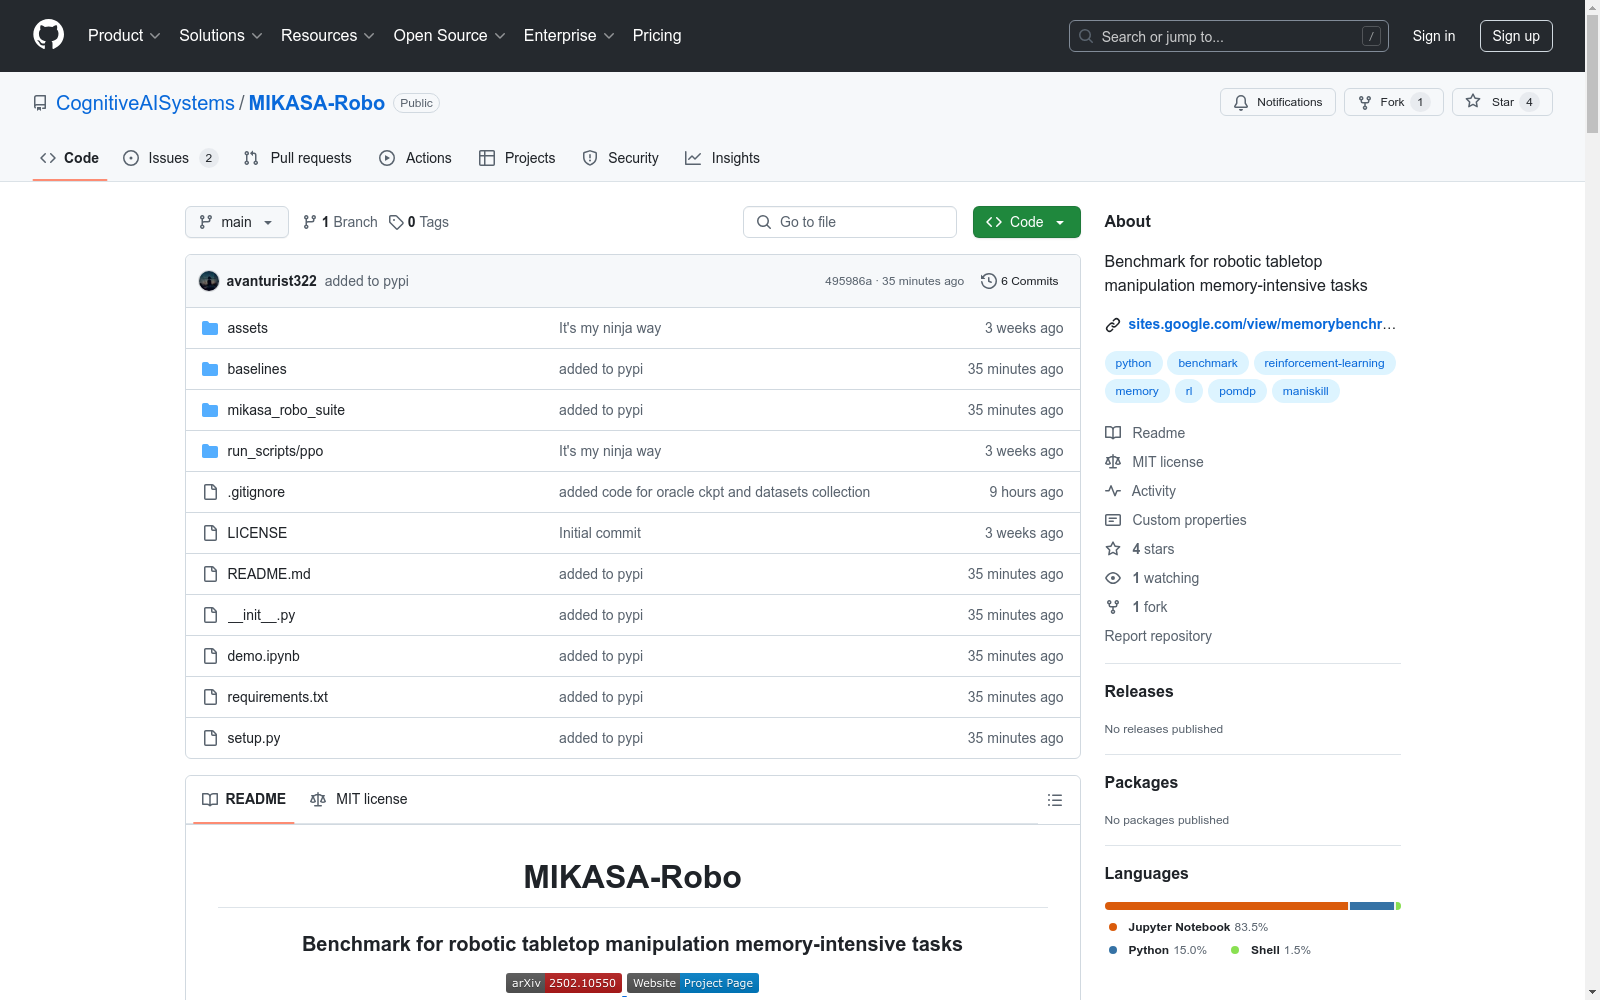The width and height of the screenshot is (1600, 1000).
Task: Click the reinforcement-learning topic tag
Action: (x=1324, y=363)
